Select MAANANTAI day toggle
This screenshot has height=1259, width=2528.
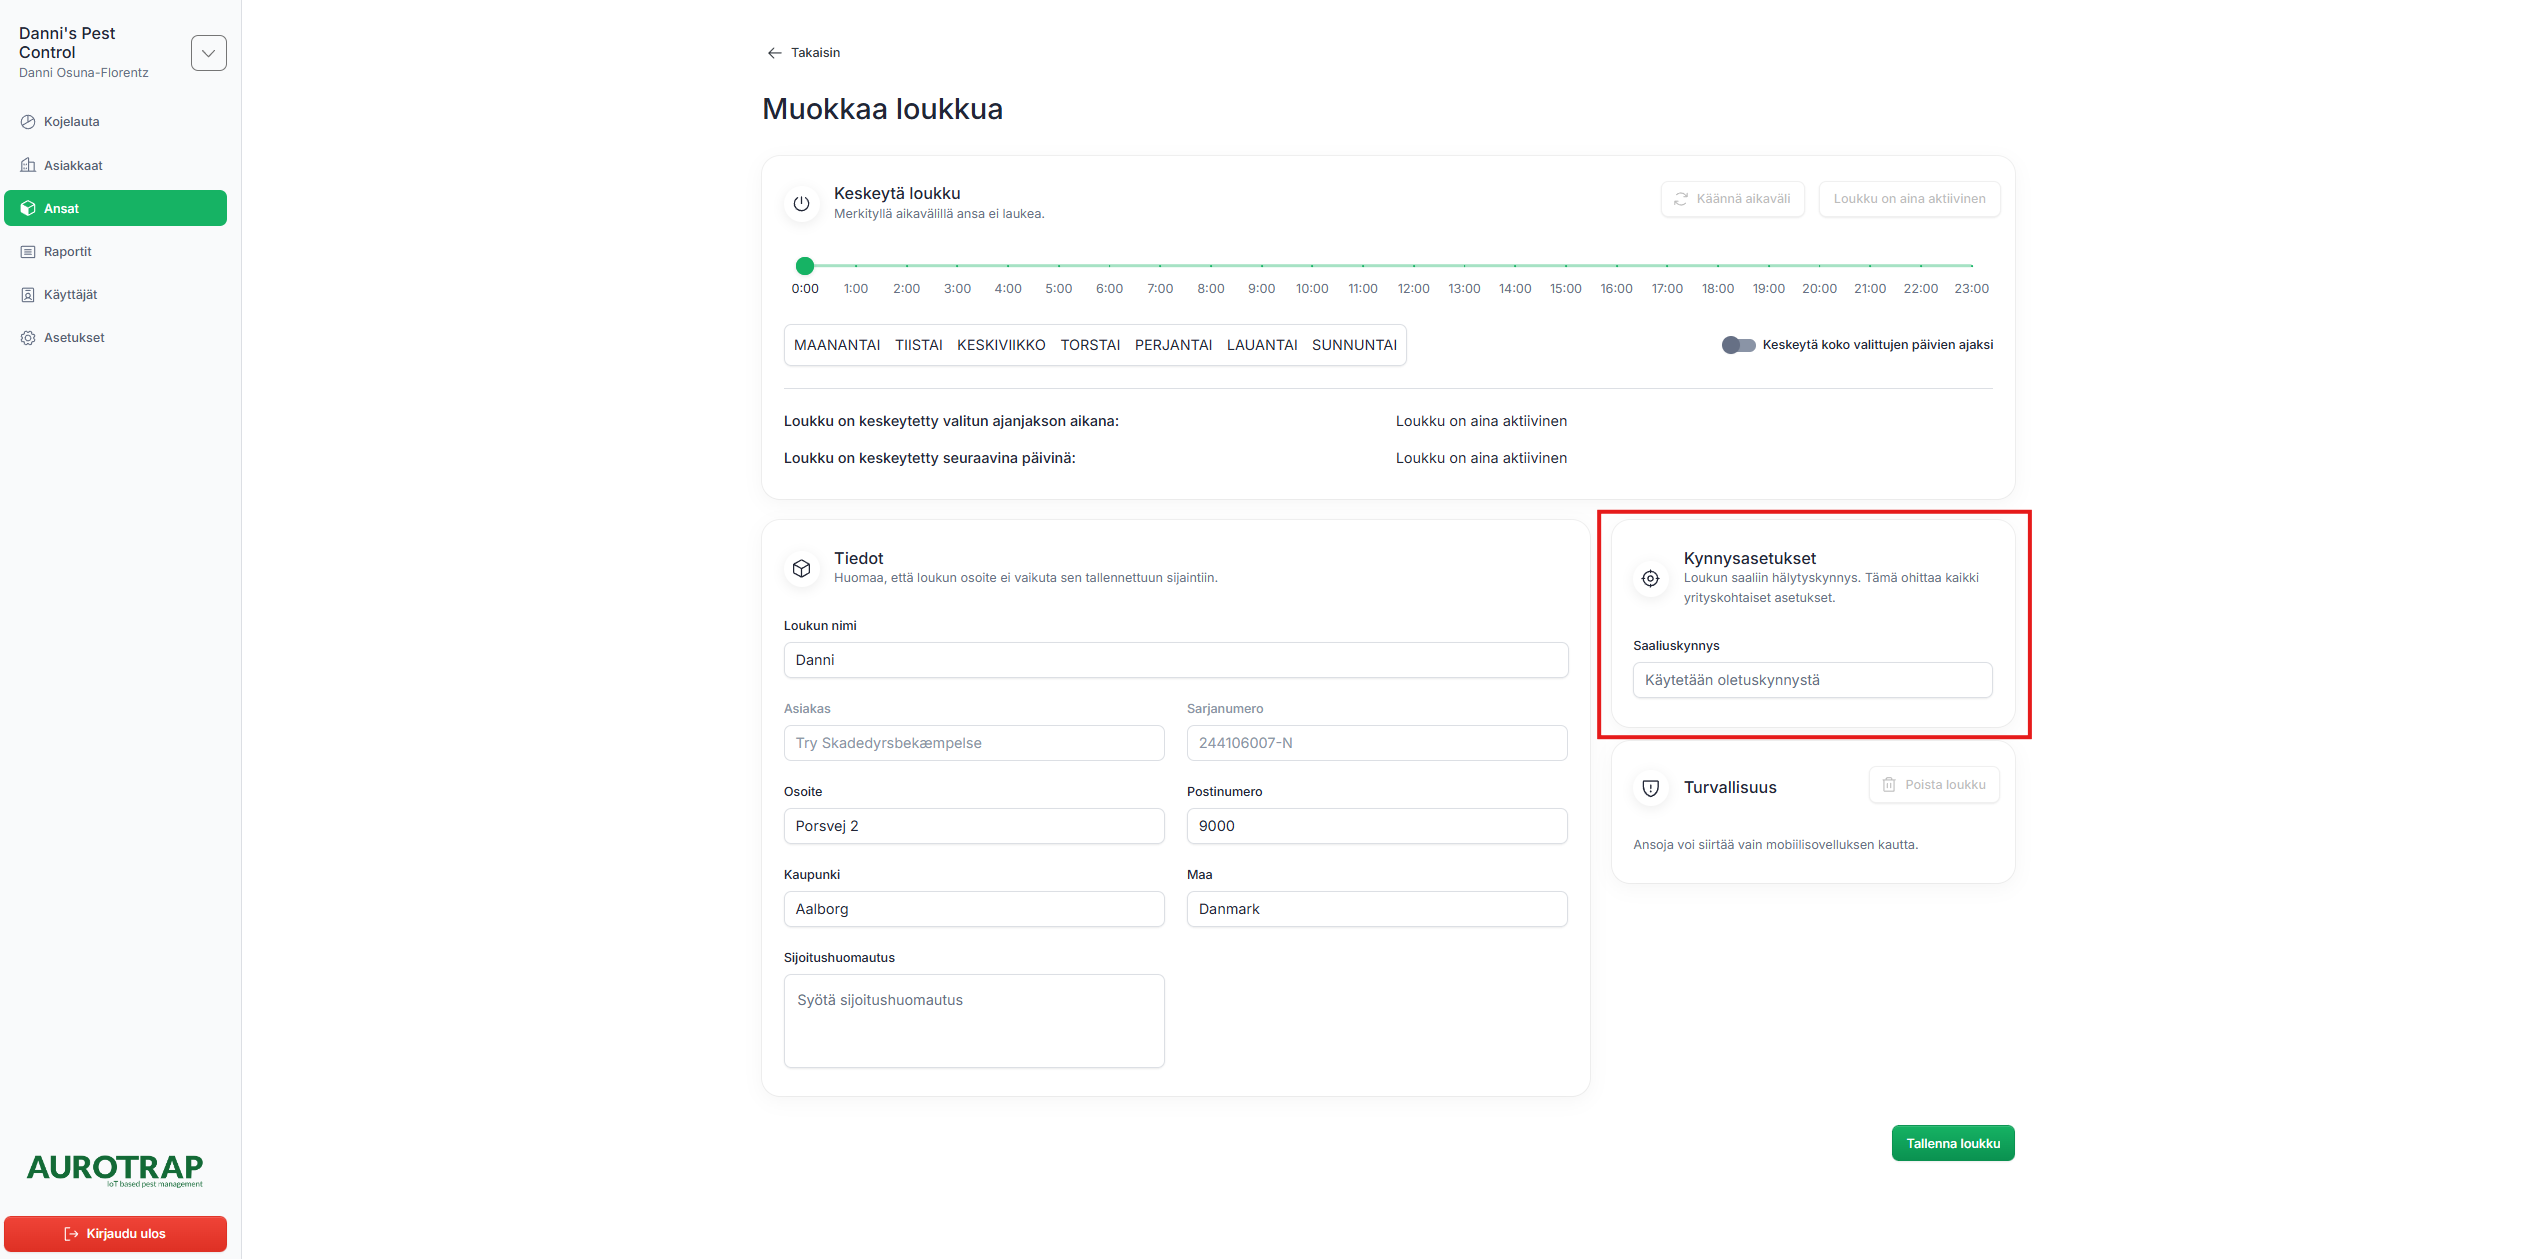point(836,345)
